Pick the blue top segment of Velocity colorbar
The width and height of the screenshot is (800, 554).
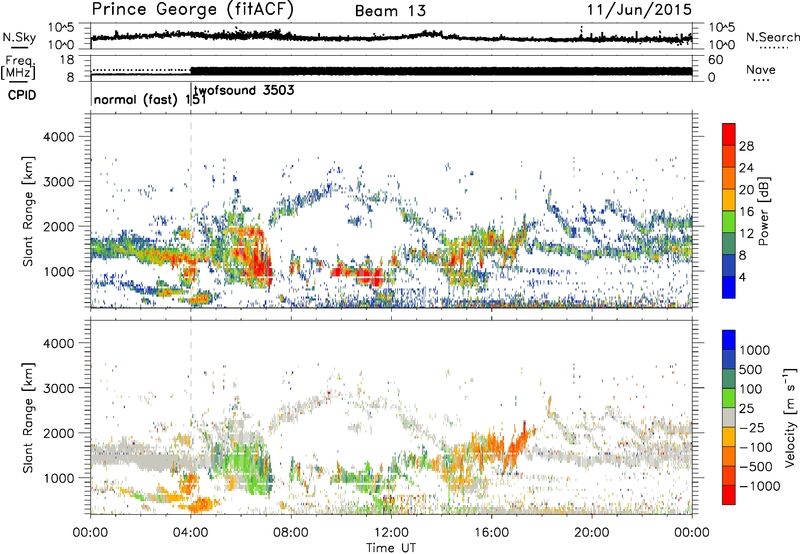click(729, 340)
